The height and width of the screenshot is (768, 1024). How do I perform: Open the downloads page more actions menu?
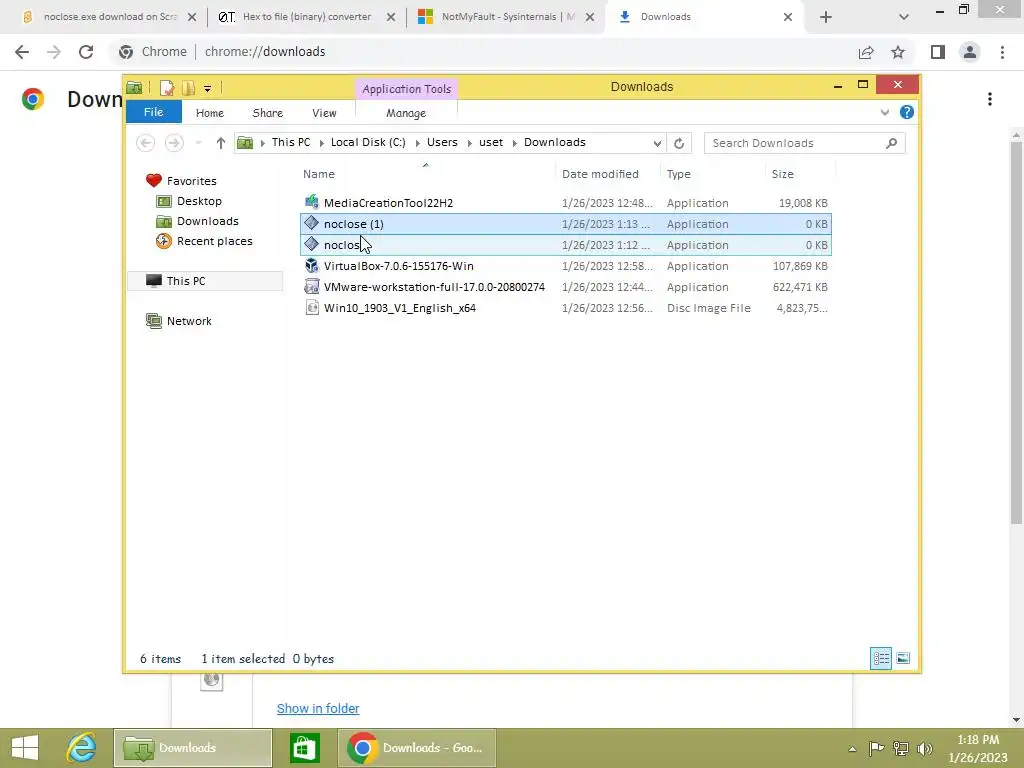point(990,99)
